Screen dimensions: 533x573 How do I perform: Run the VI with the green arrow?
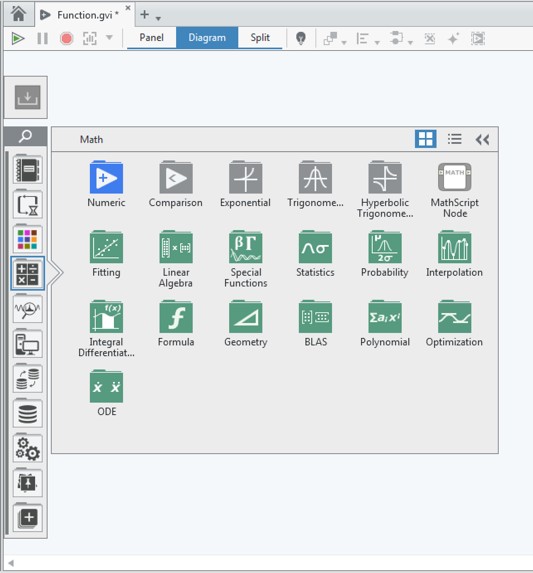pyautogui.click(x=18, y=38)
